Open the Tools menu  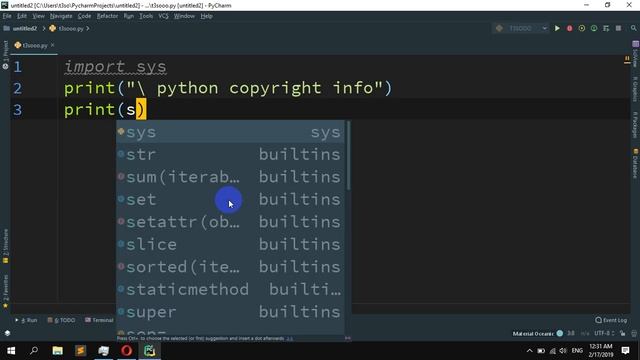click(x=146, y=16)
